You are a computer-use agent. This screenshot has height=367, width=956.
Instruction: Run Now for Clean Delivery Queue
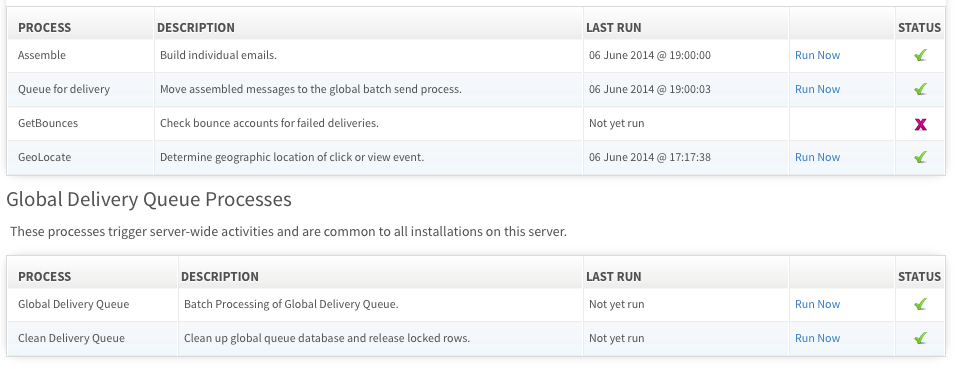(x=817, y=338)
